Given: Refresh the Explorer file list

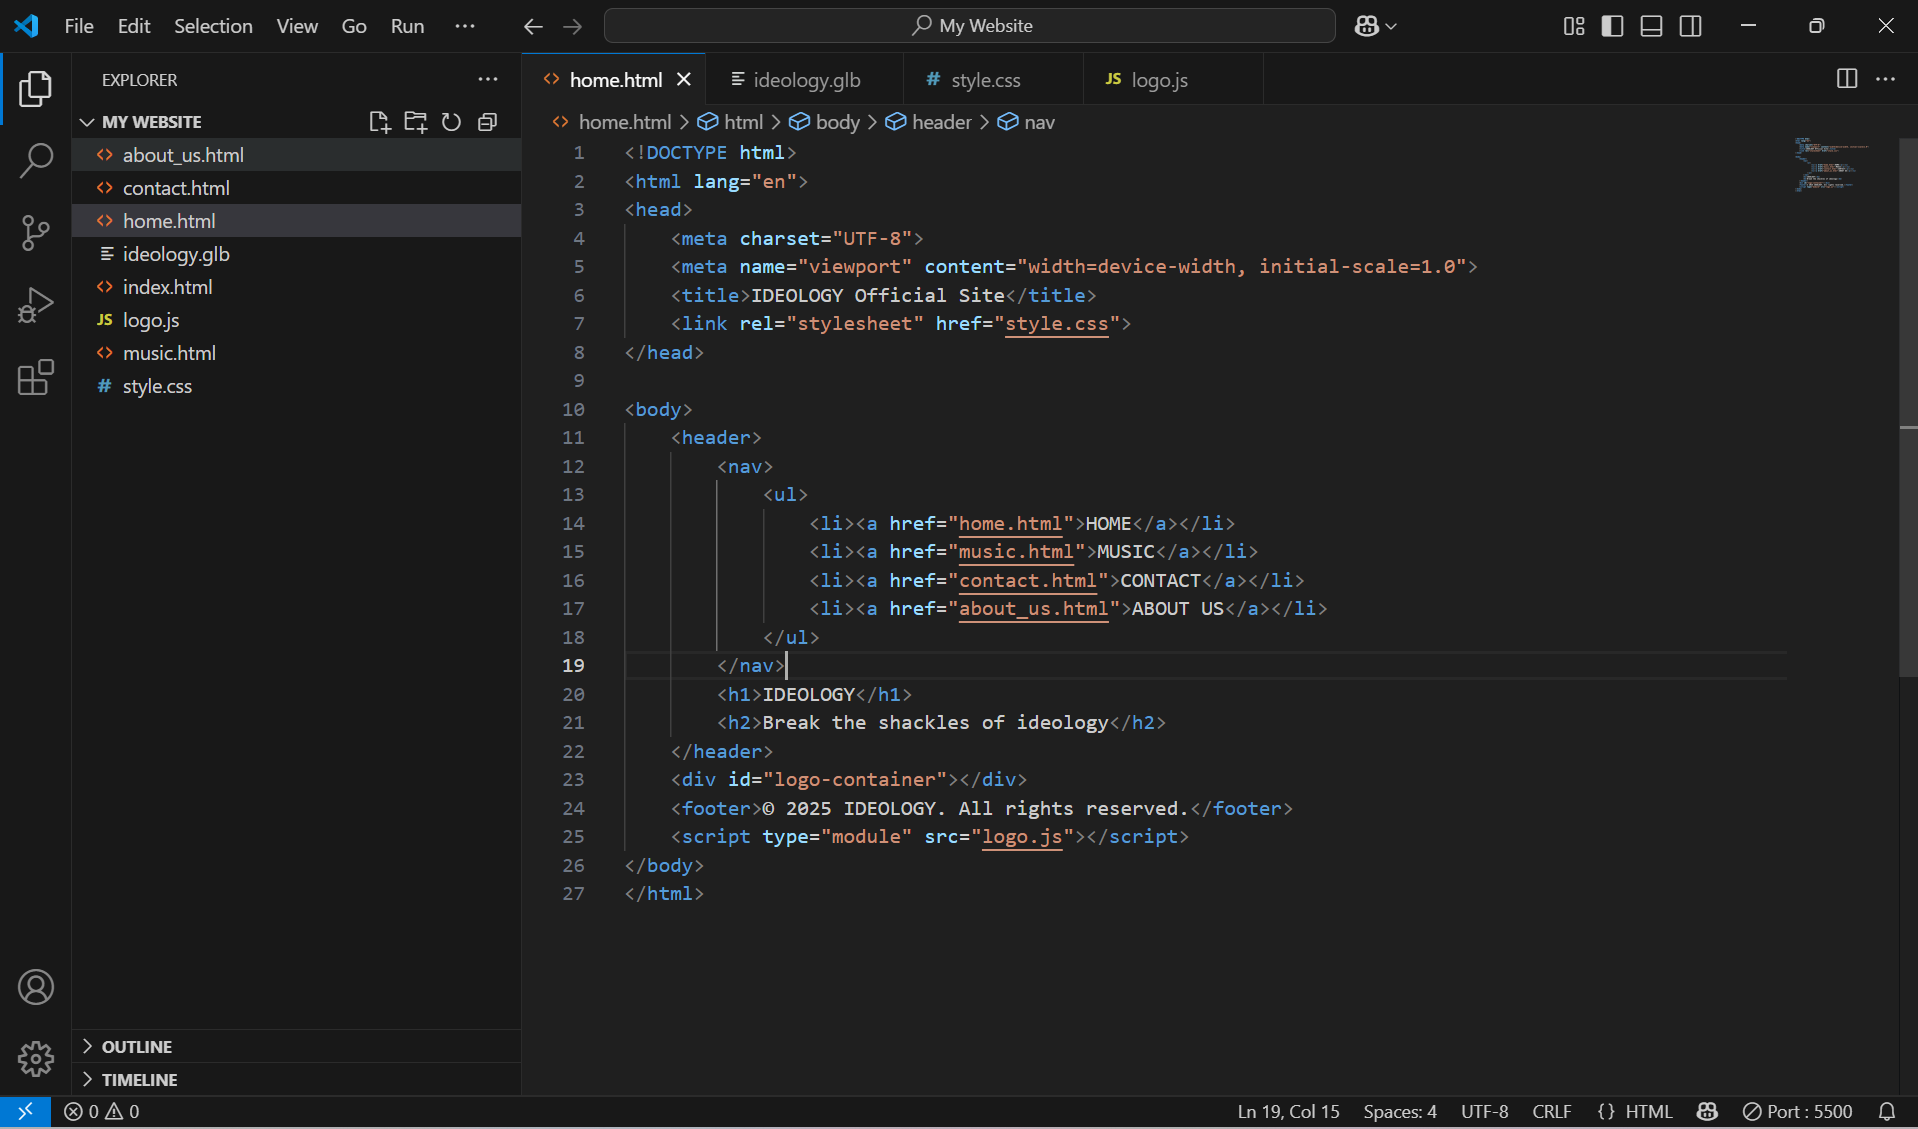Looking at the screenshot, I should click(451, 122).
